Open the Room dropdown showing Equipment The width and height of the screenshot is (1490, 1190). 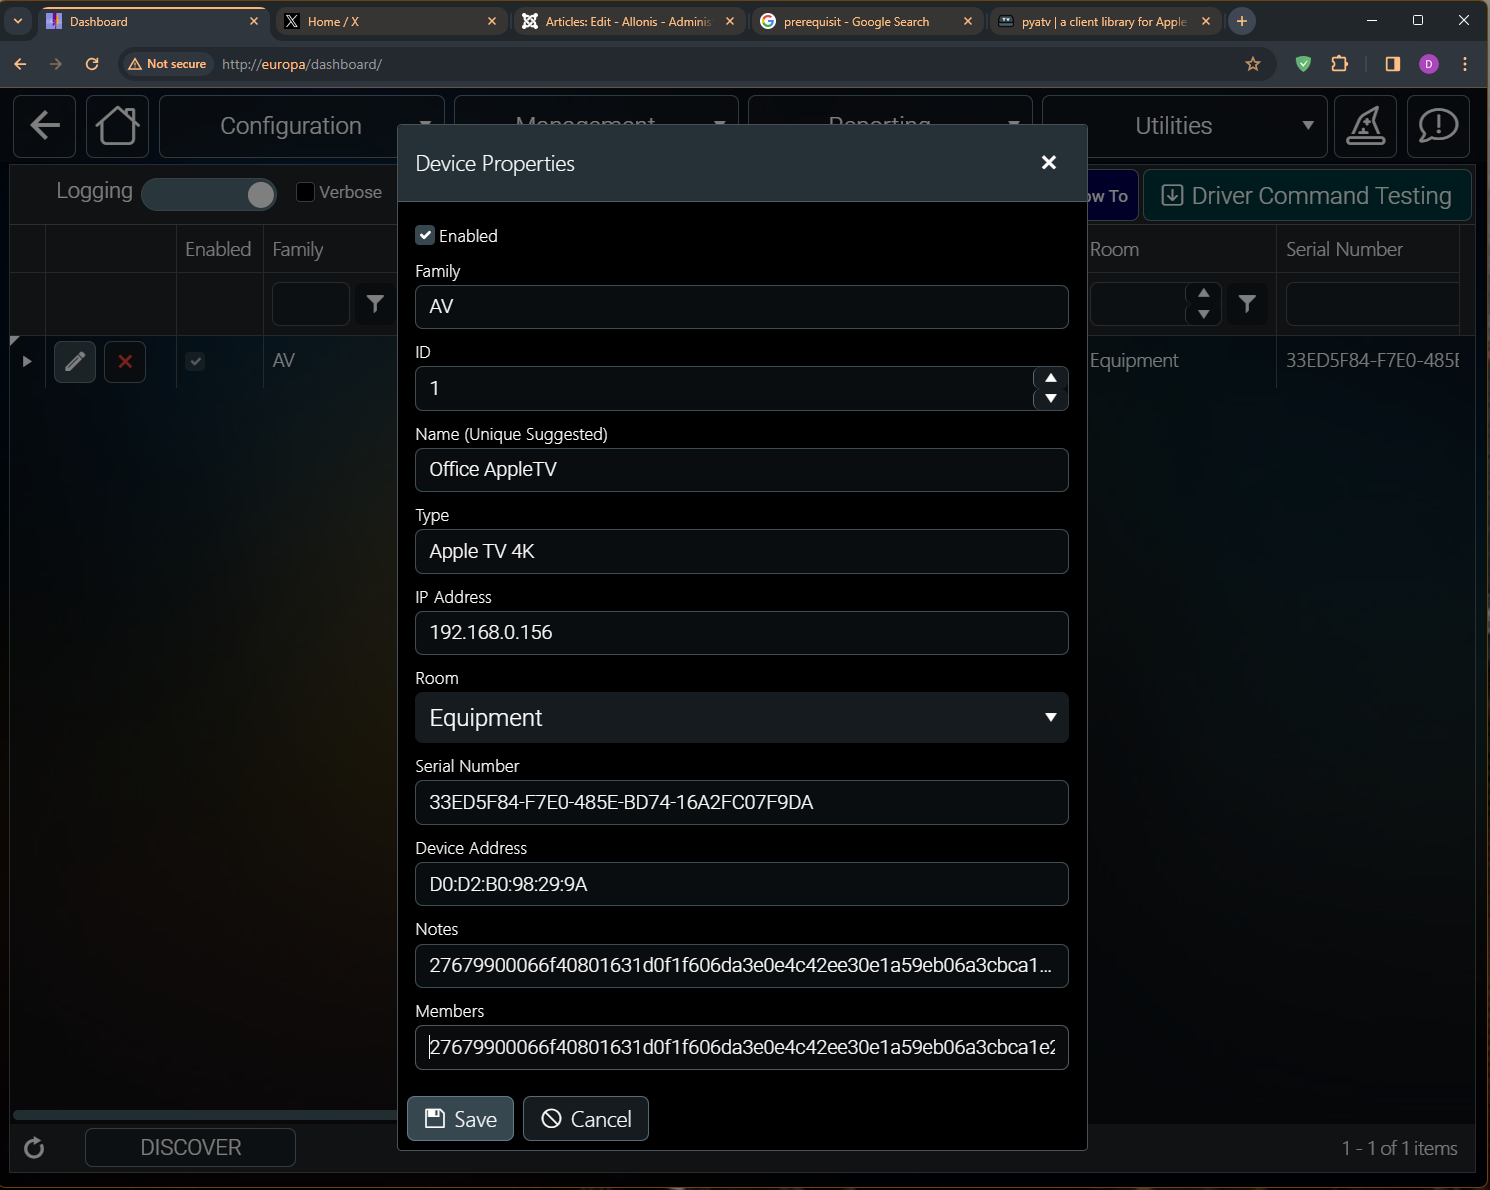742,718
